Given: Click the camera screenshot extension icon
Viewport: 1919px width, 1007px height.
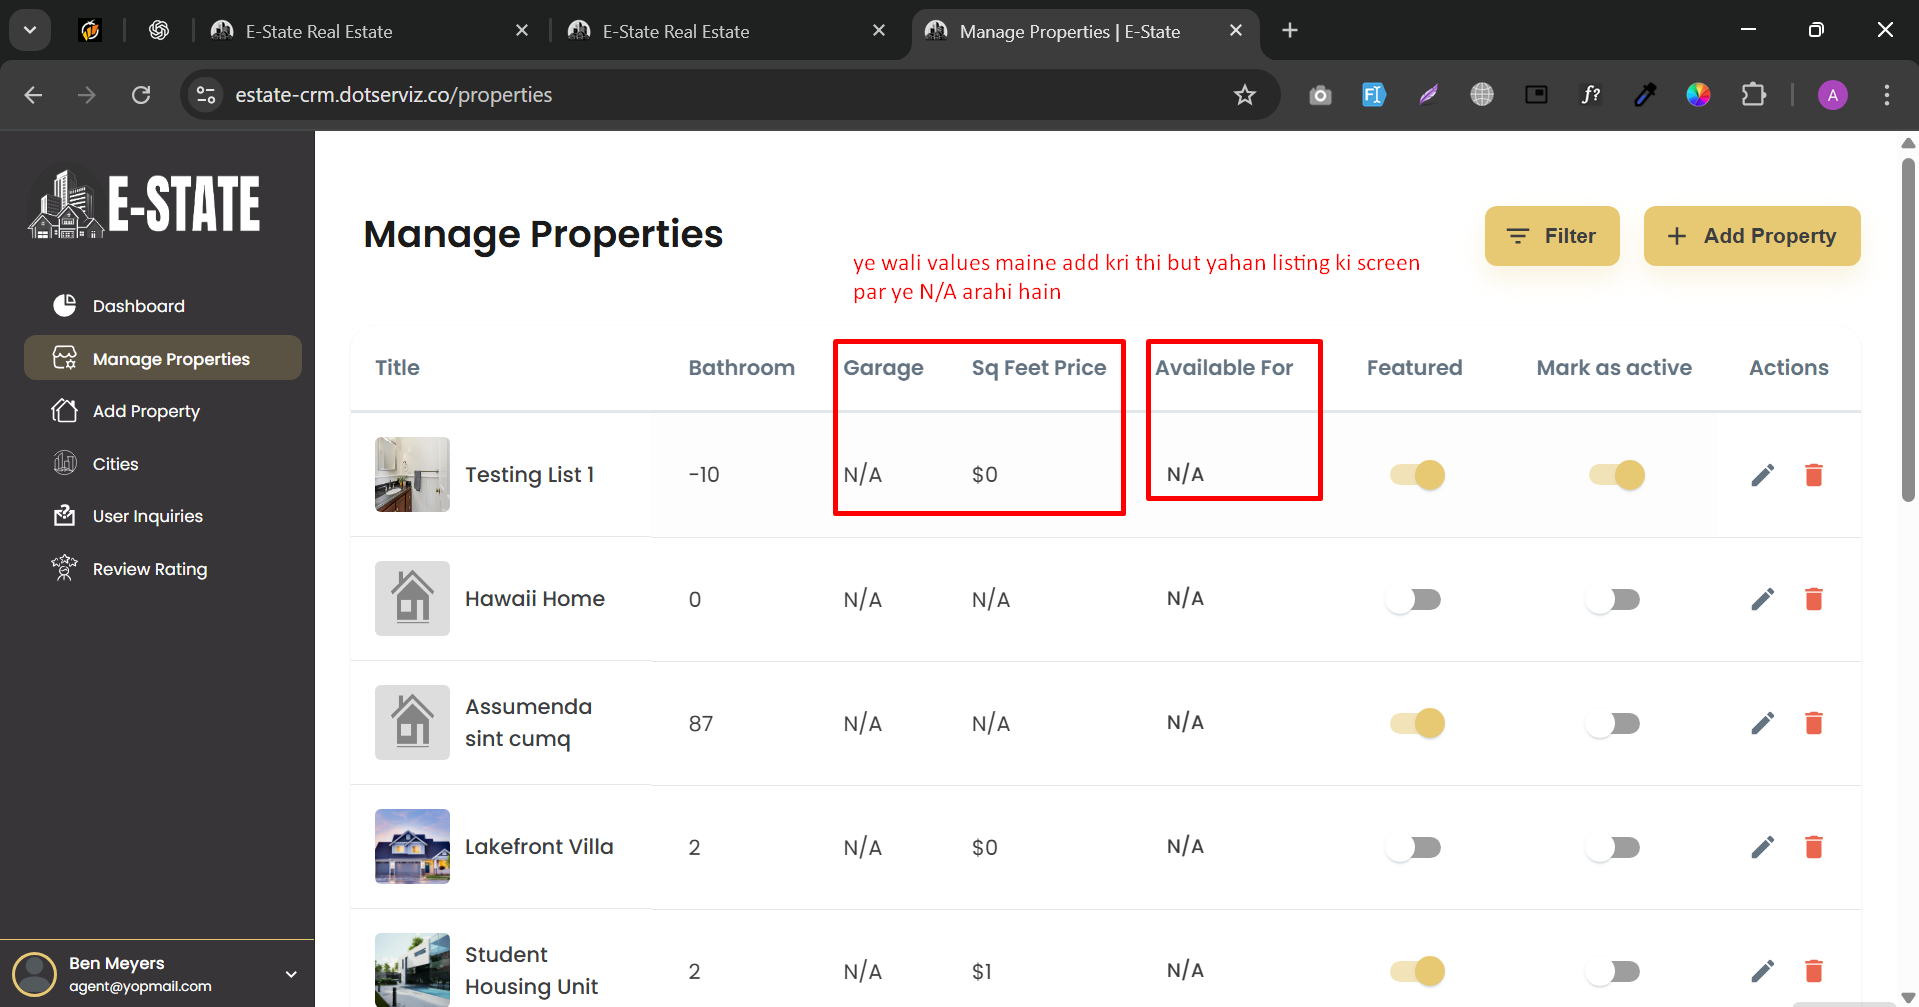Looking at the screenshot, I should pyautogui.click(x=1320, y=95).
